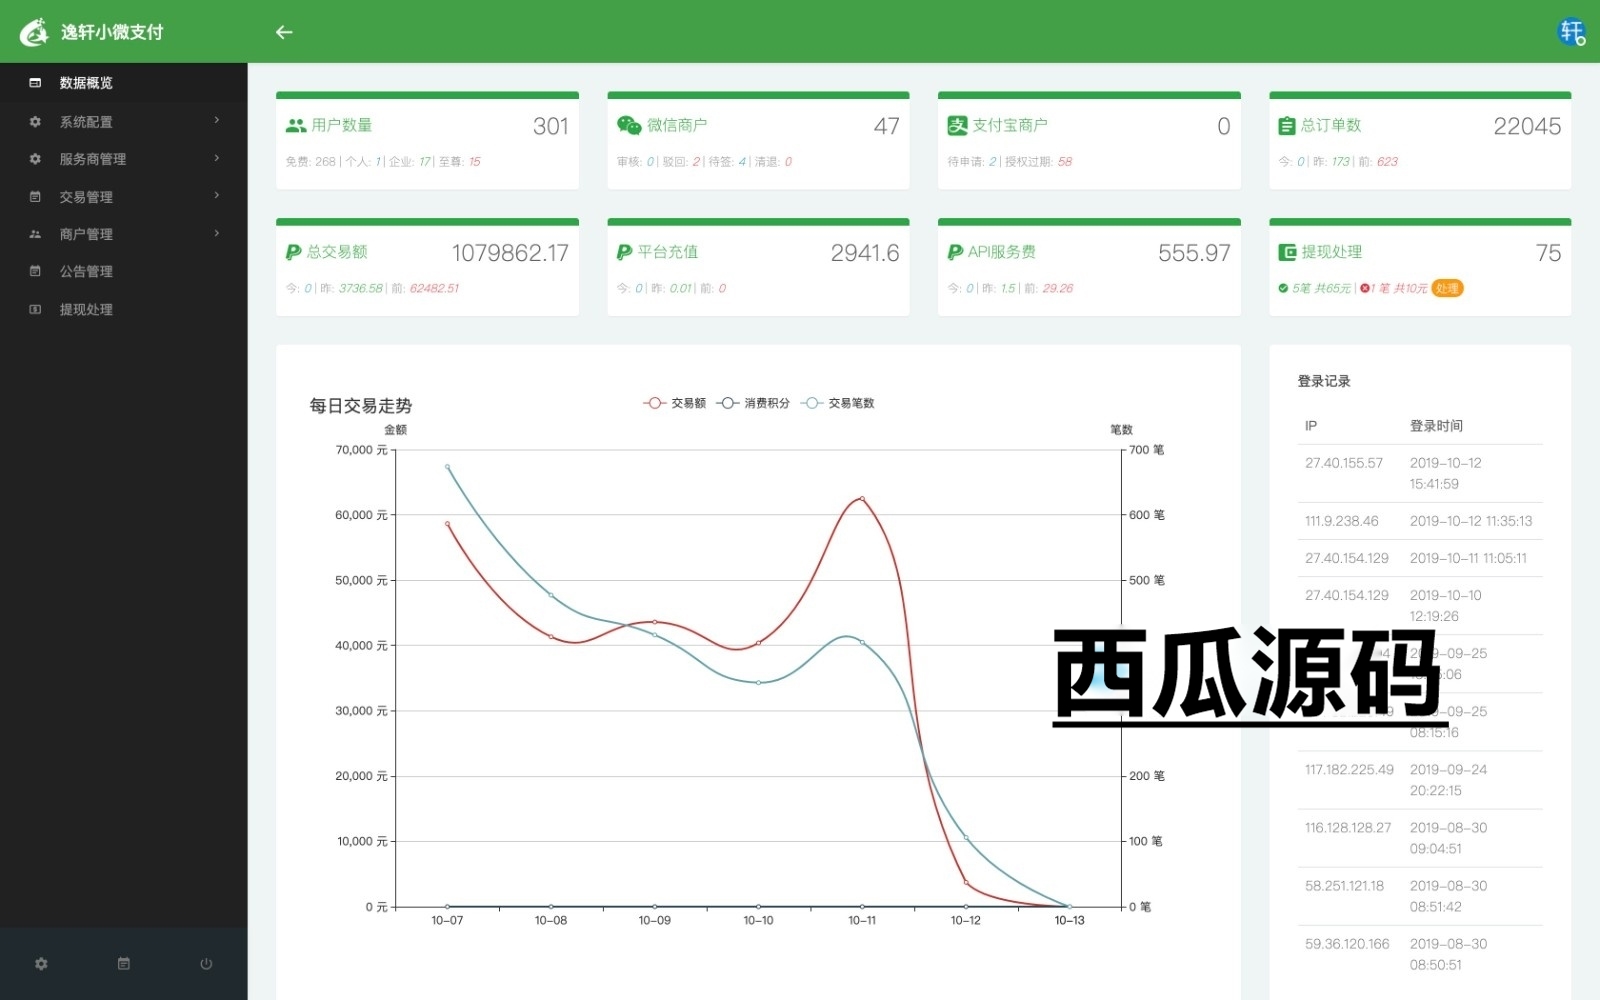Click the 支付宝商户 Alipay icon
The width and height of the screenshot is (1600, 1000).
(958, 125)
